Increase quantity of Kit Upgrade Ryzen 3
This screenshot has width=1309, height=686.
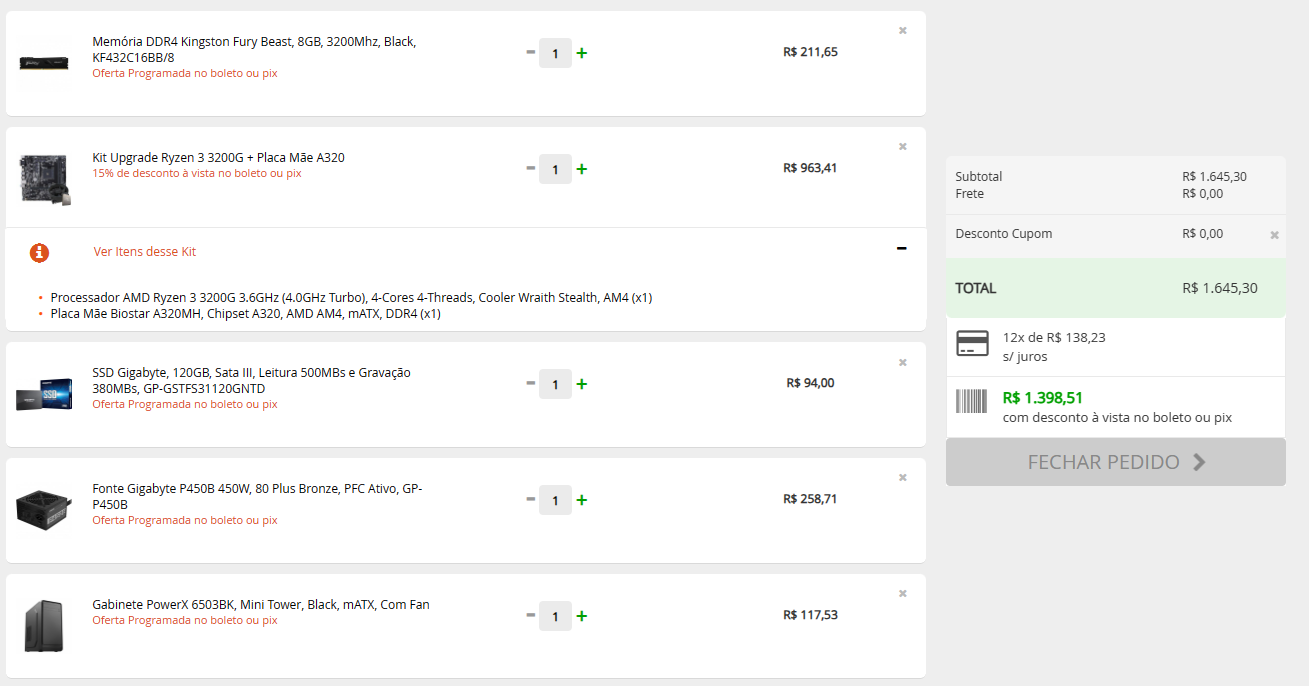tap(582, 169)
